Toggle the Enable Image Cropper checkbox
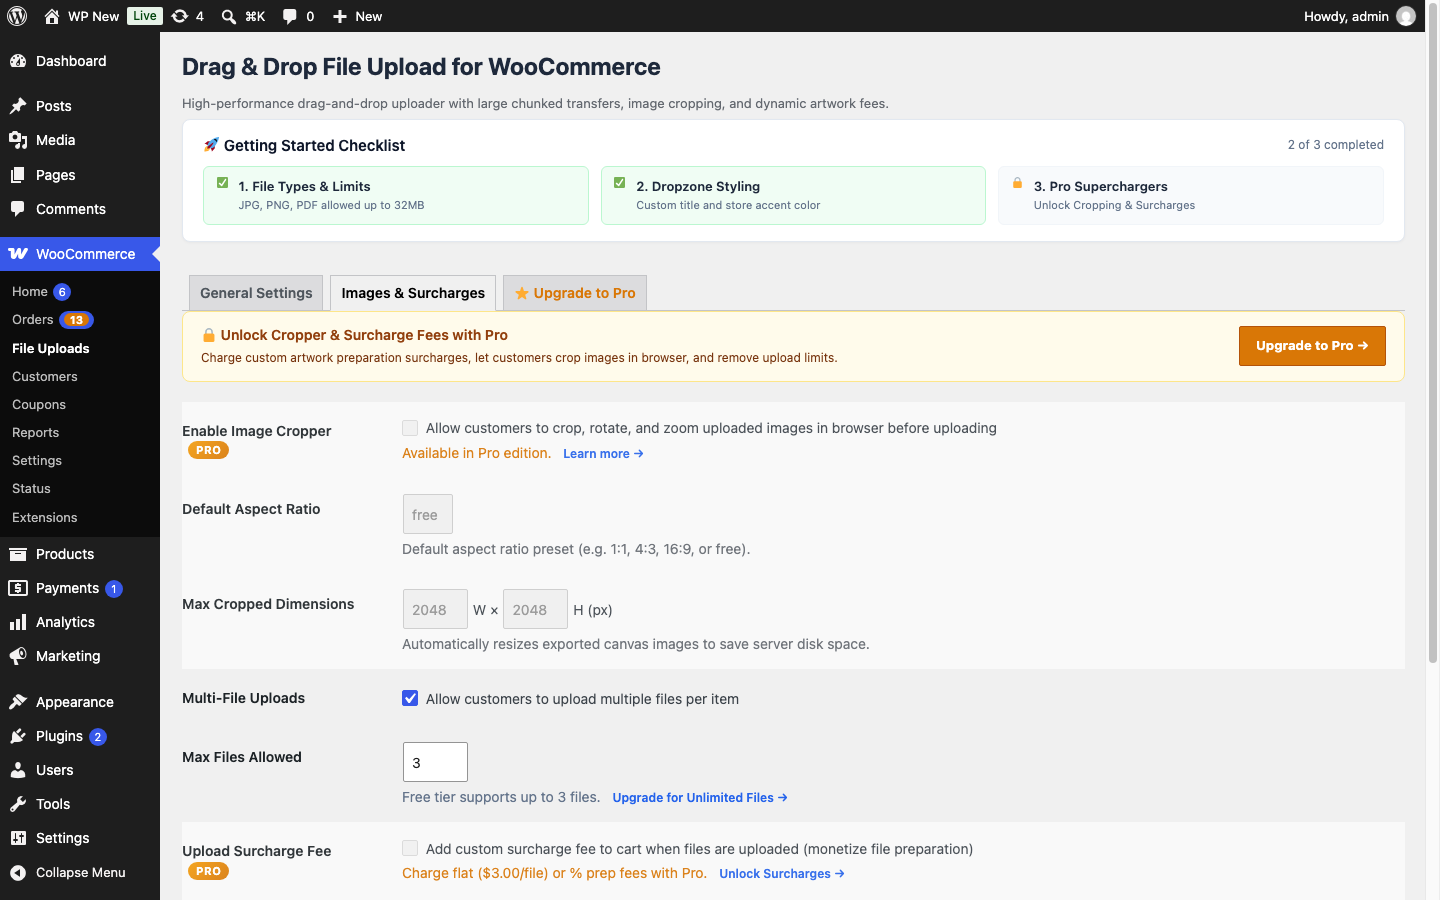The image size is (1440, 900). click(x=410, y=428)
